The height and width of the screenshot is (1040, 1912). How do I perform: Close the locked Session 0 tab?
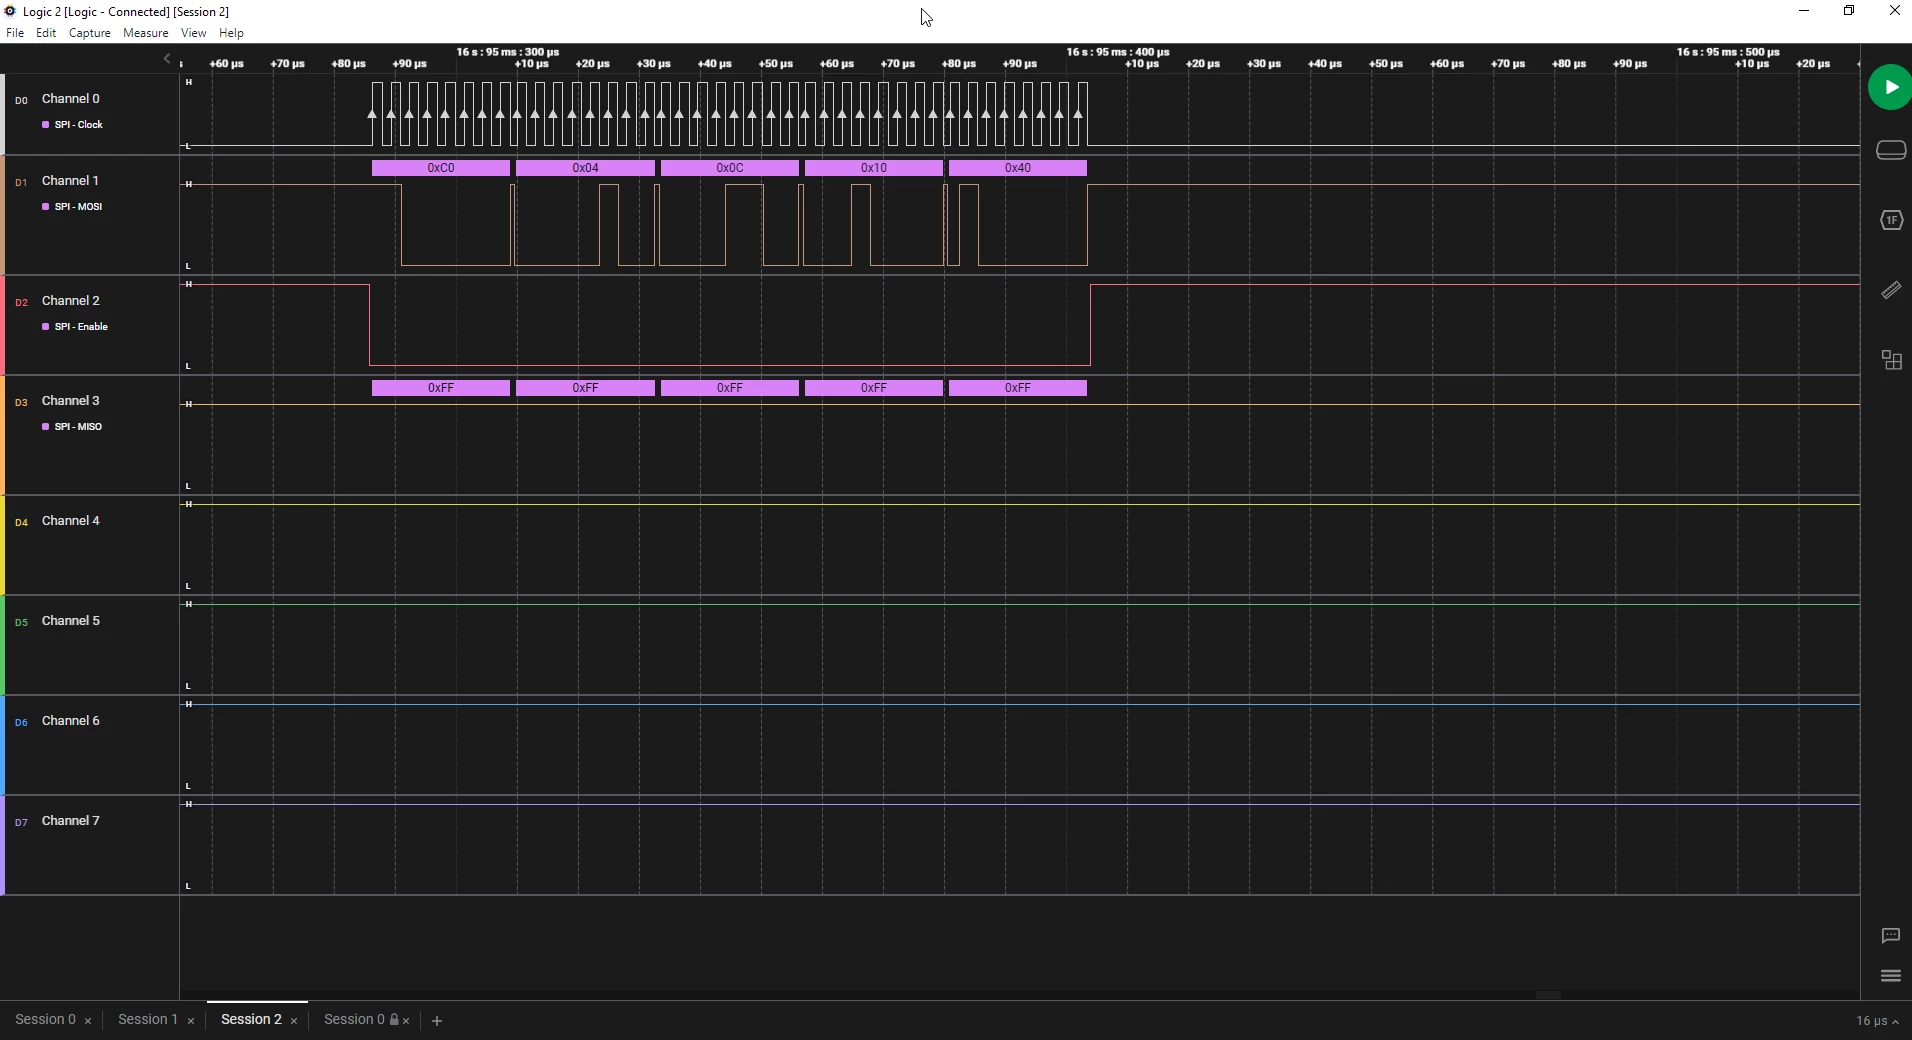tap(407, 1021)
